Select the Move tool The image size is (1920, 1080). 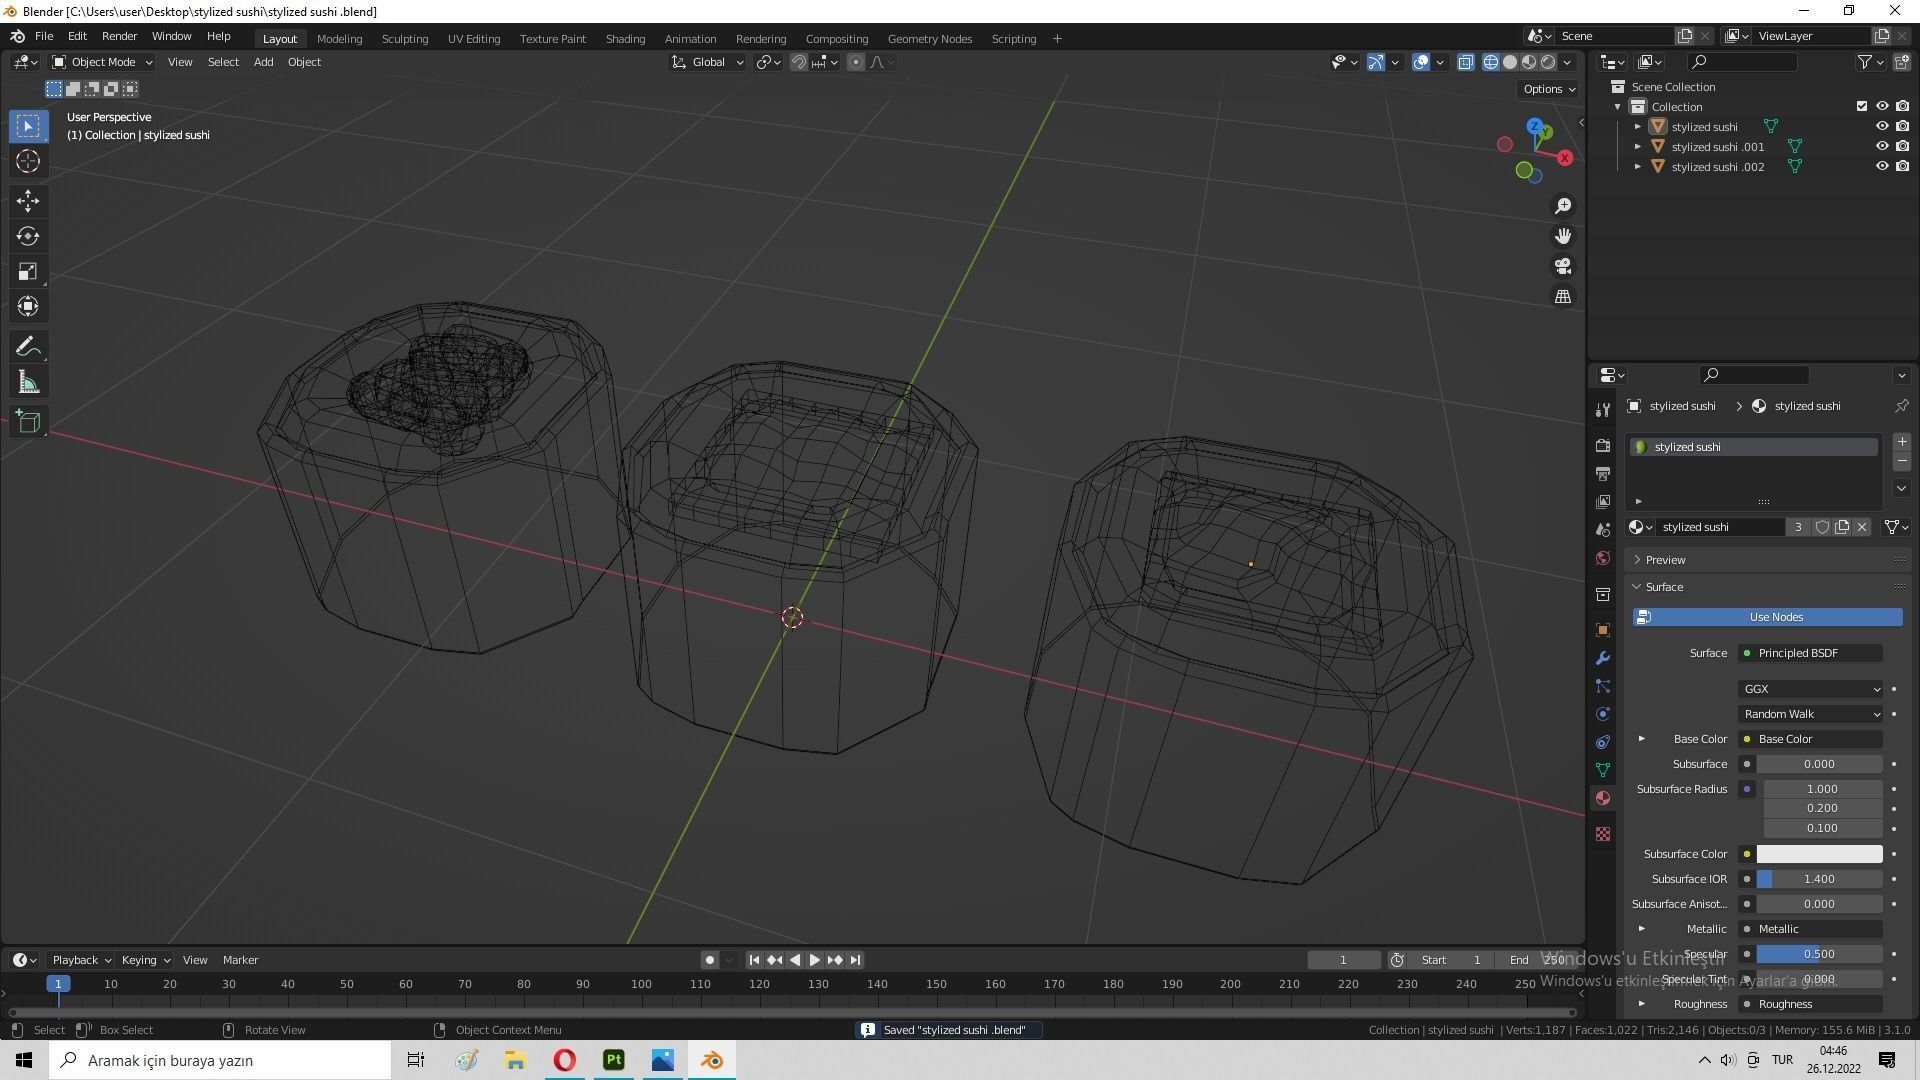[28, 201]
